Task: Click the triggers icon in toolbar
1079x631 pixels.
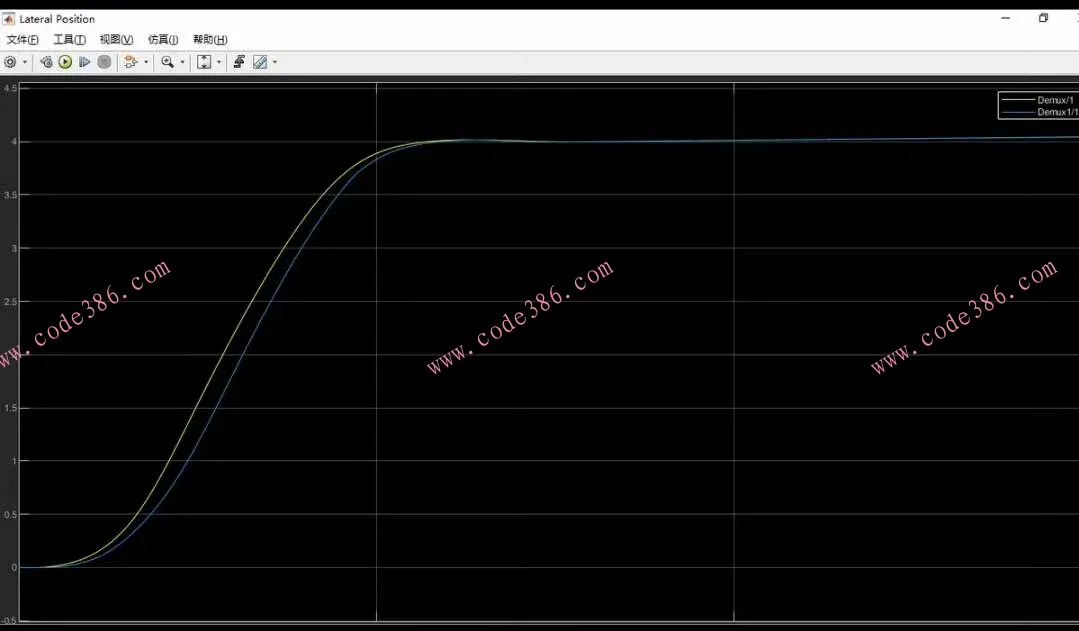Action: 239,62
